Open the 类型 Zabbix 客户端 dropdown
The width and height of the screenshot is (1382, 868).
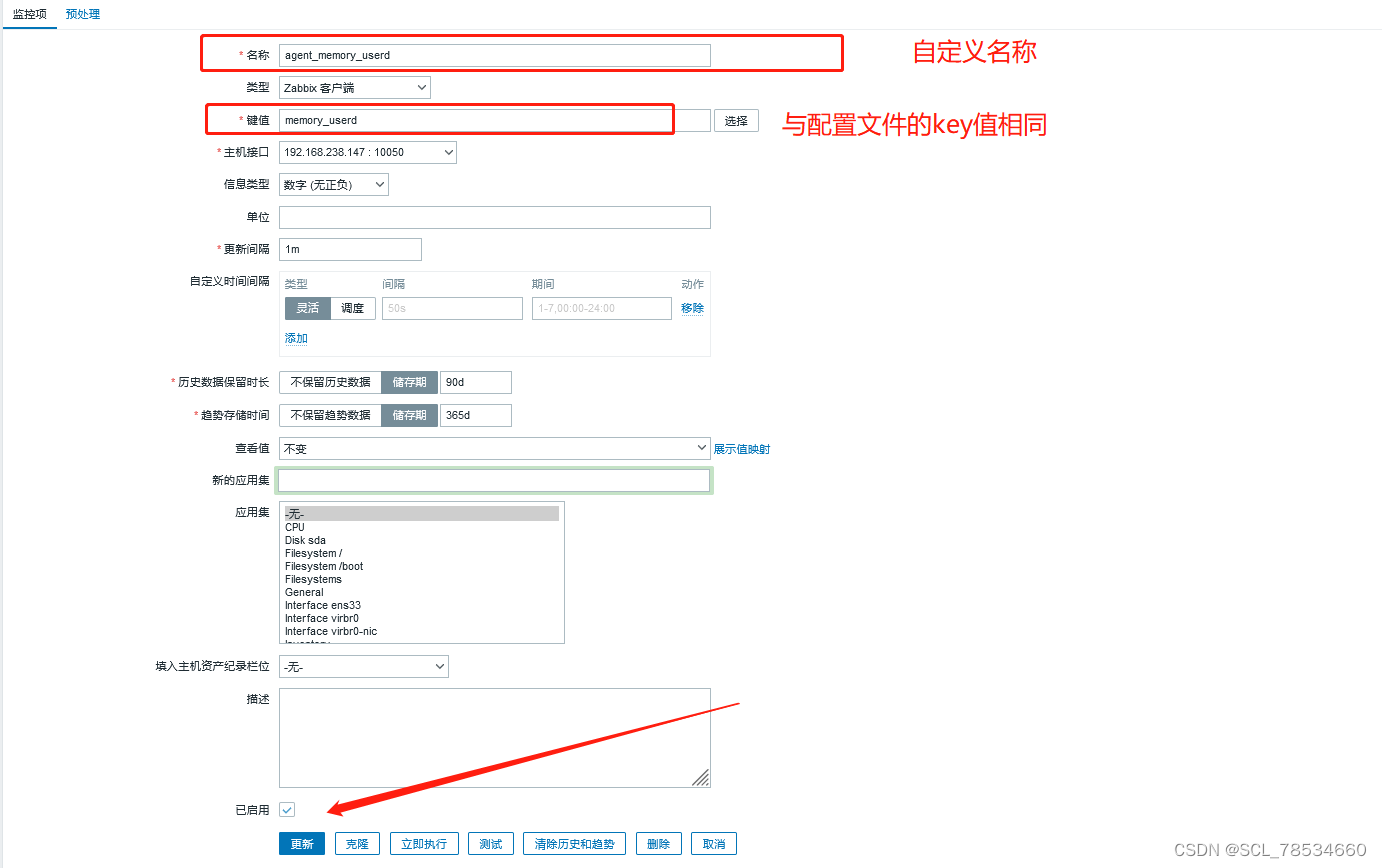355,88
